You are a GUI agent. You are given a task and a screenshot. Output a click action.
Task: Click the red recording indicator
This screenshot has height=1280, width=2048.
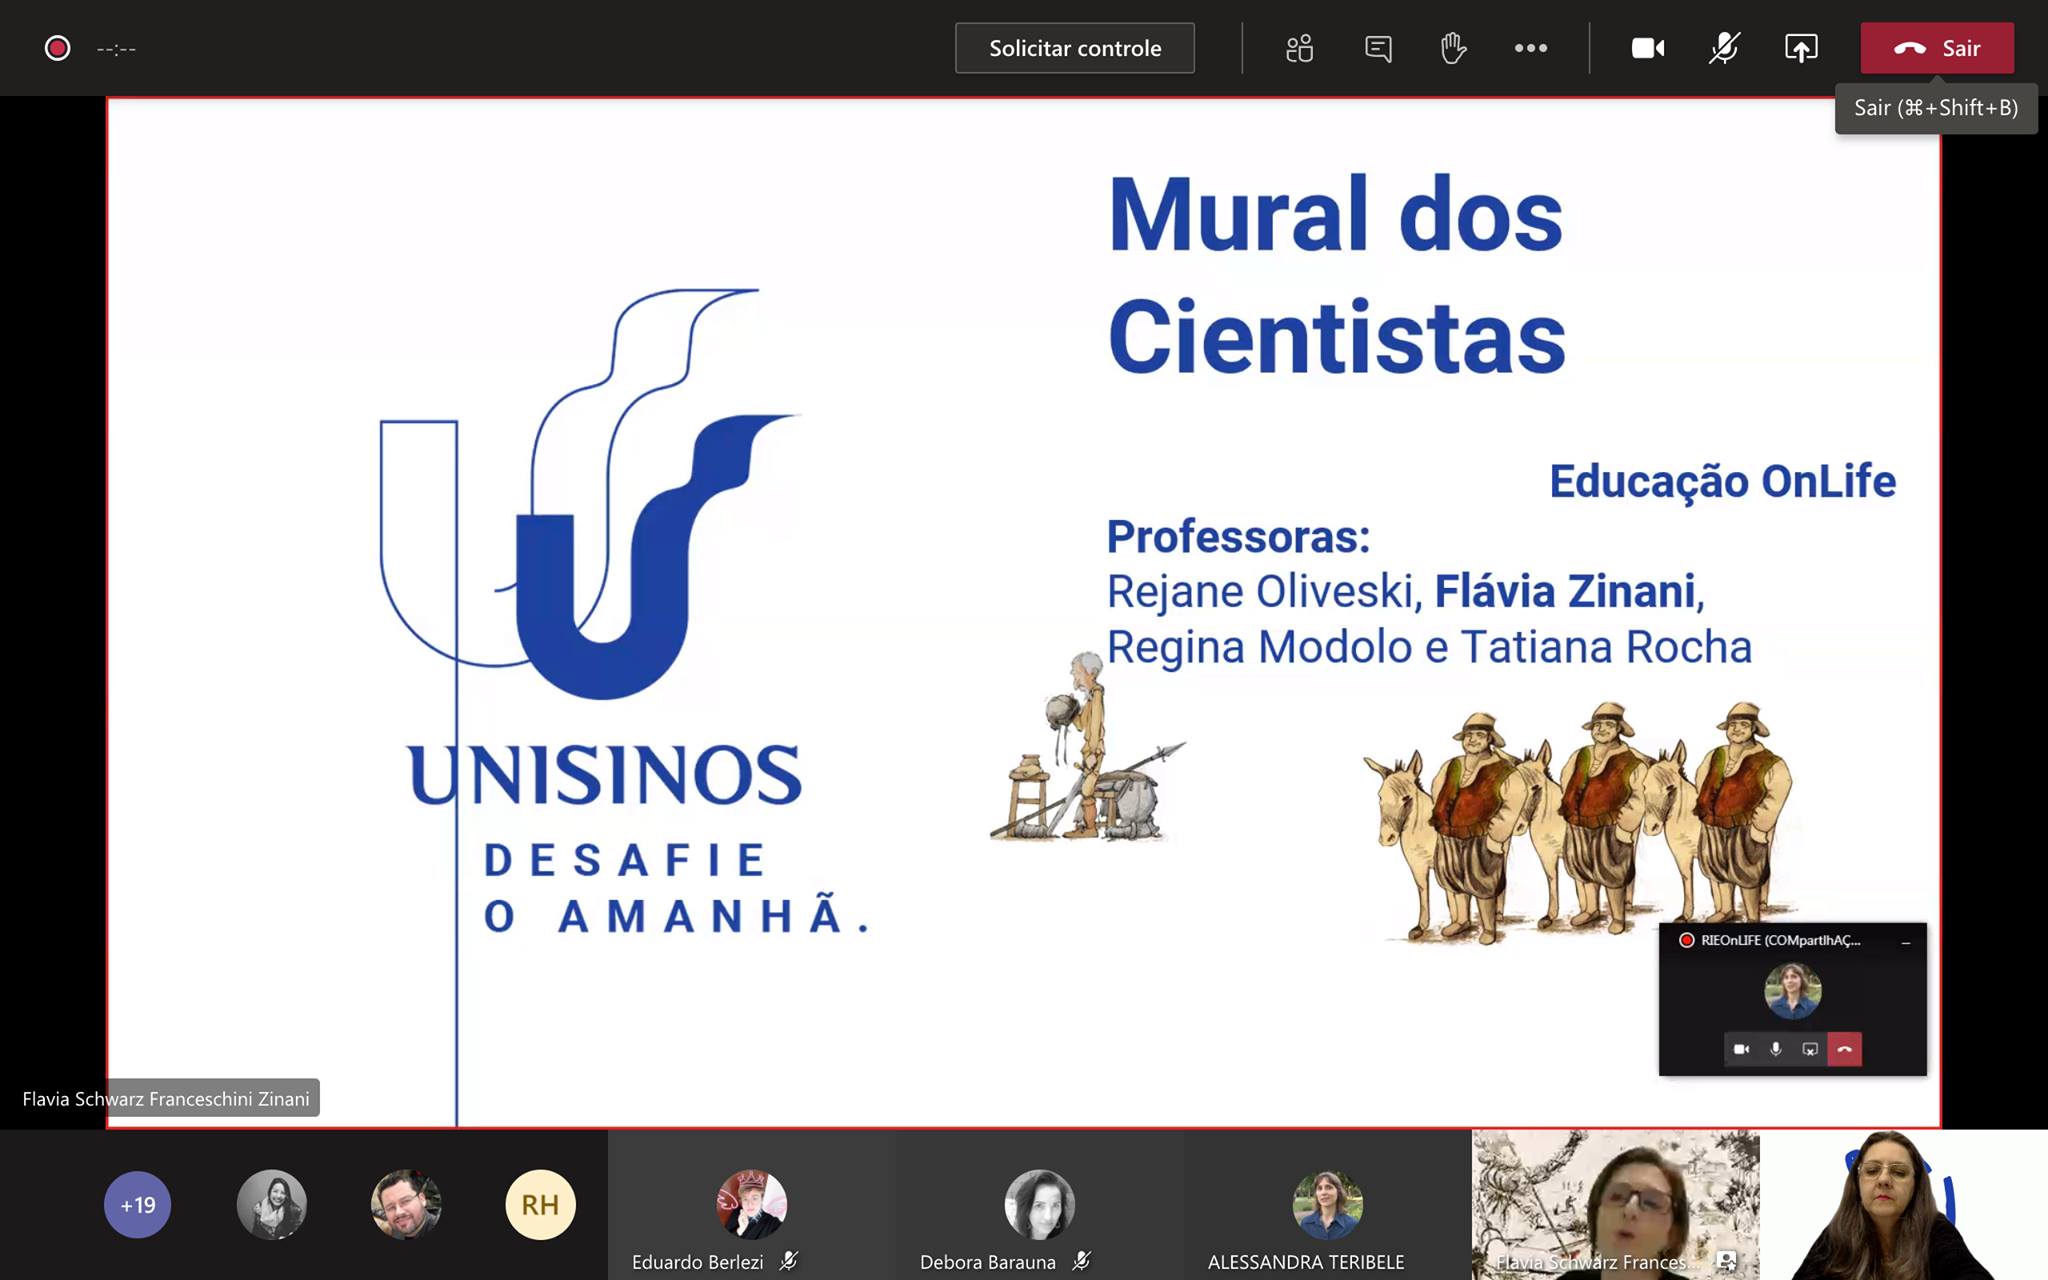point(57,48)
